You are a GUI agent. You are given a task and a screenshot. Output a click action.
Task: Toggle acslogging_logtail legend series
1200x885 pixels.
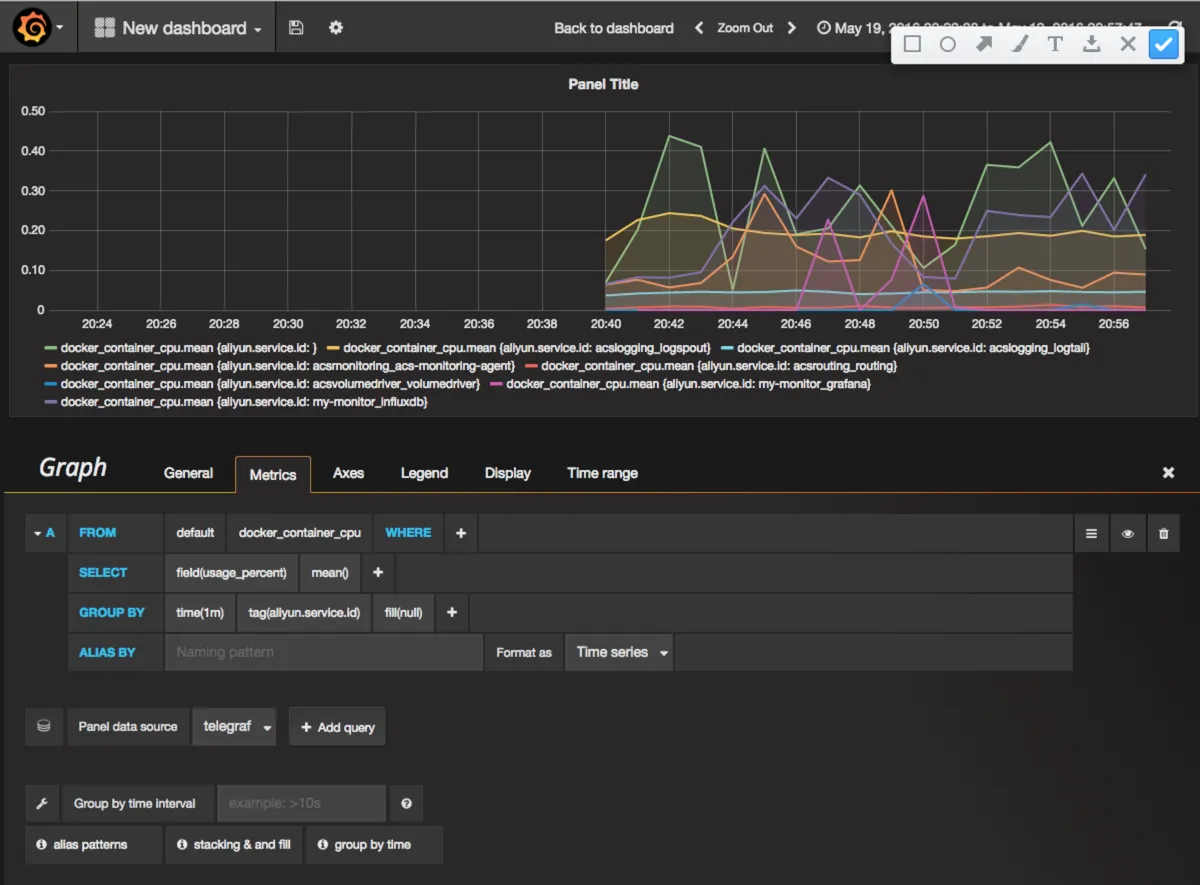pyautogui.click(x=905, y=348)
